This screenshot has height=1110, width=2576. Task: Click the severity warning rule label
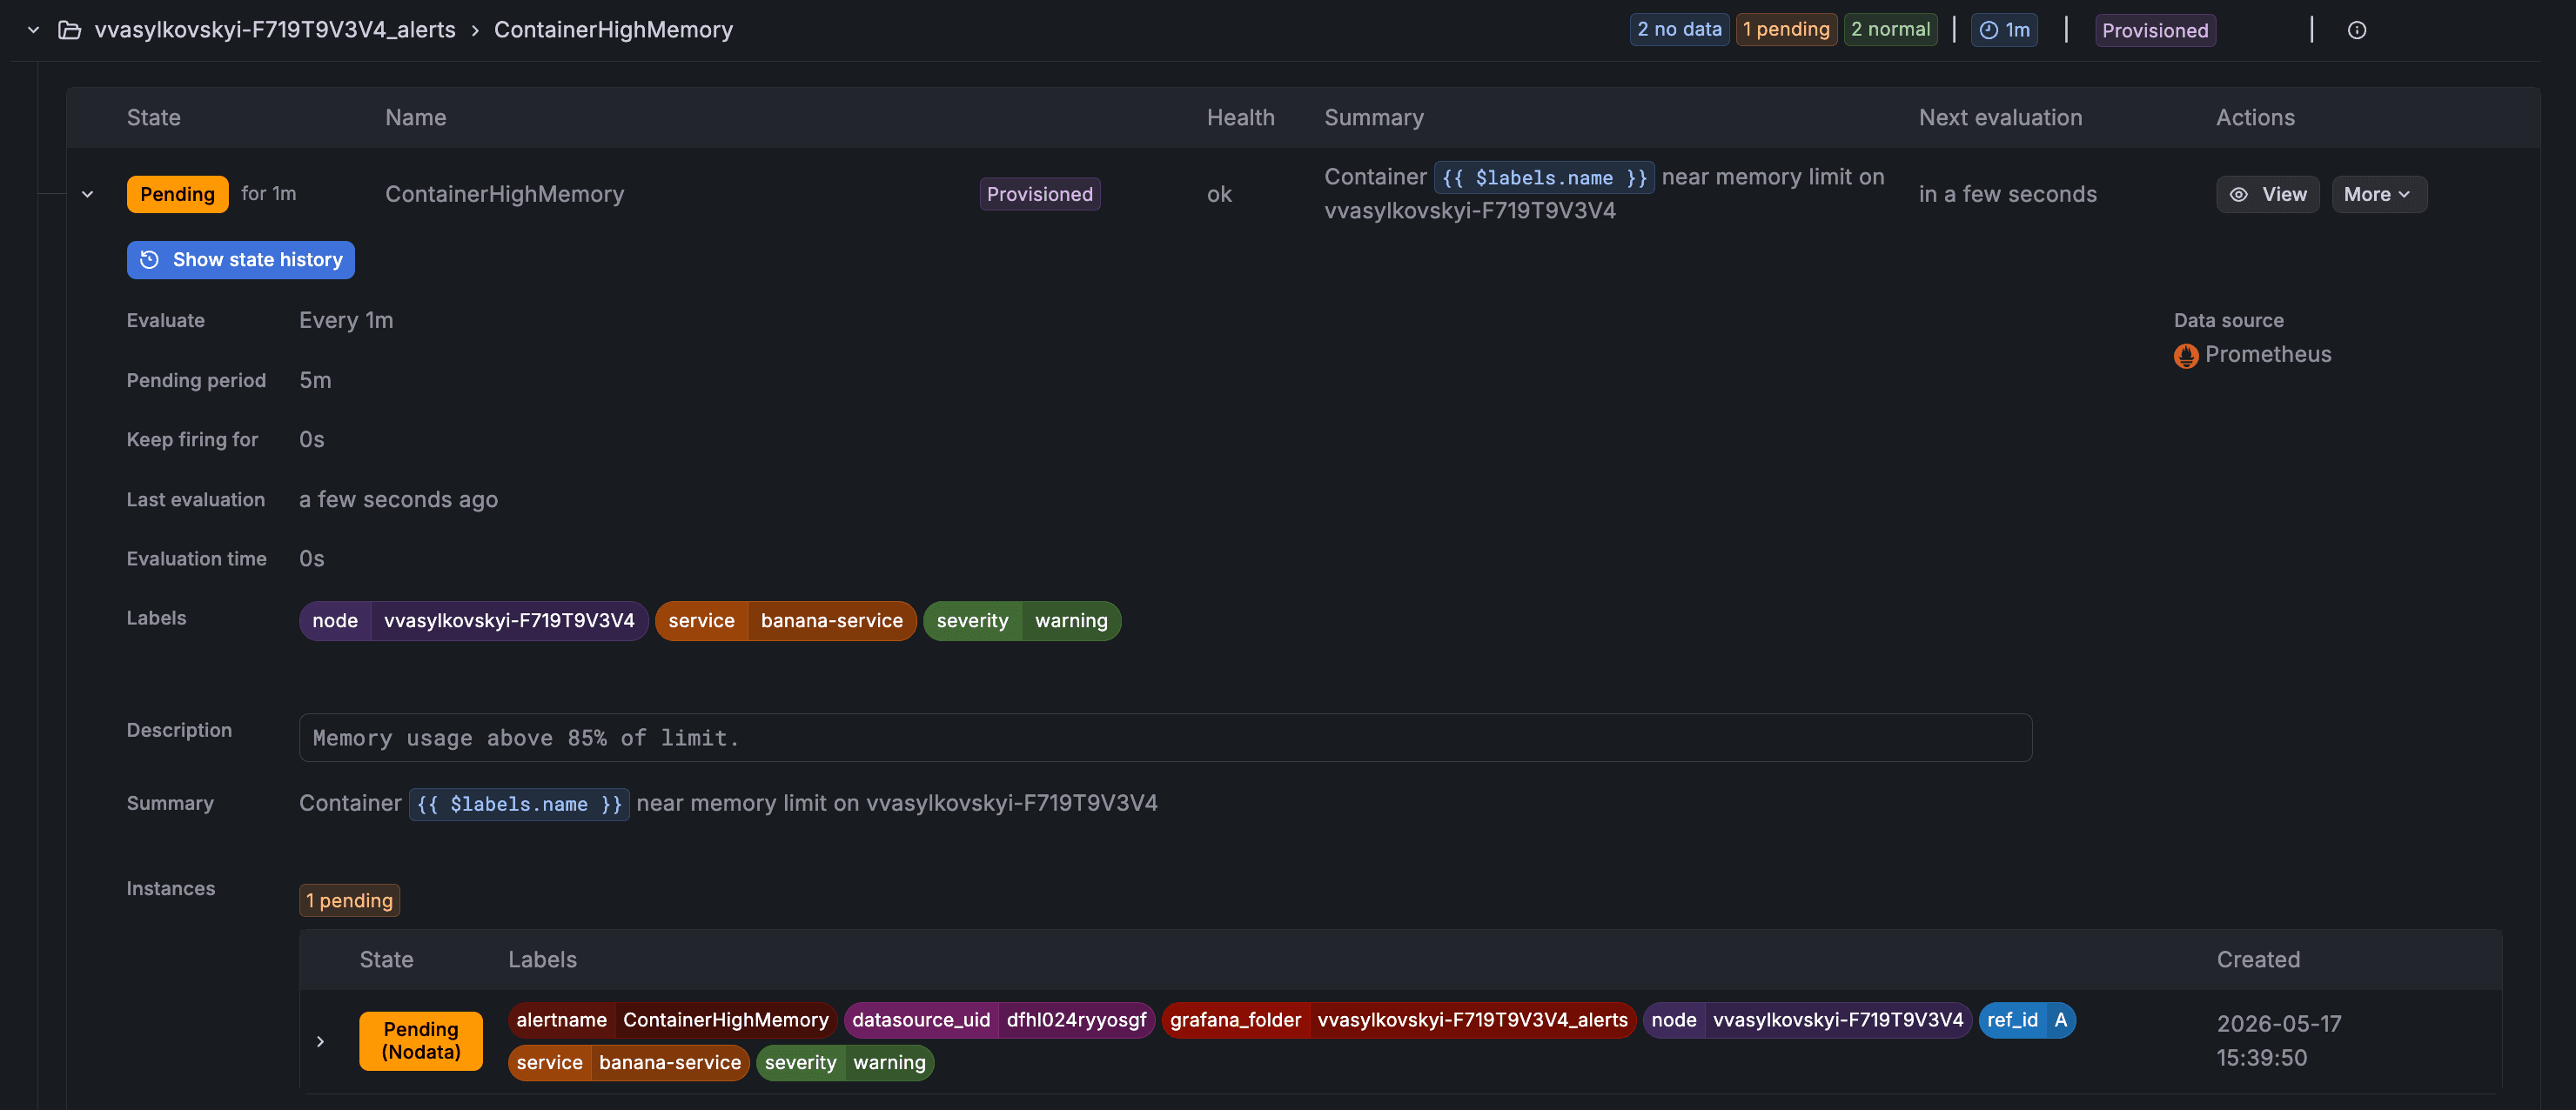(x=1022, y=621)
